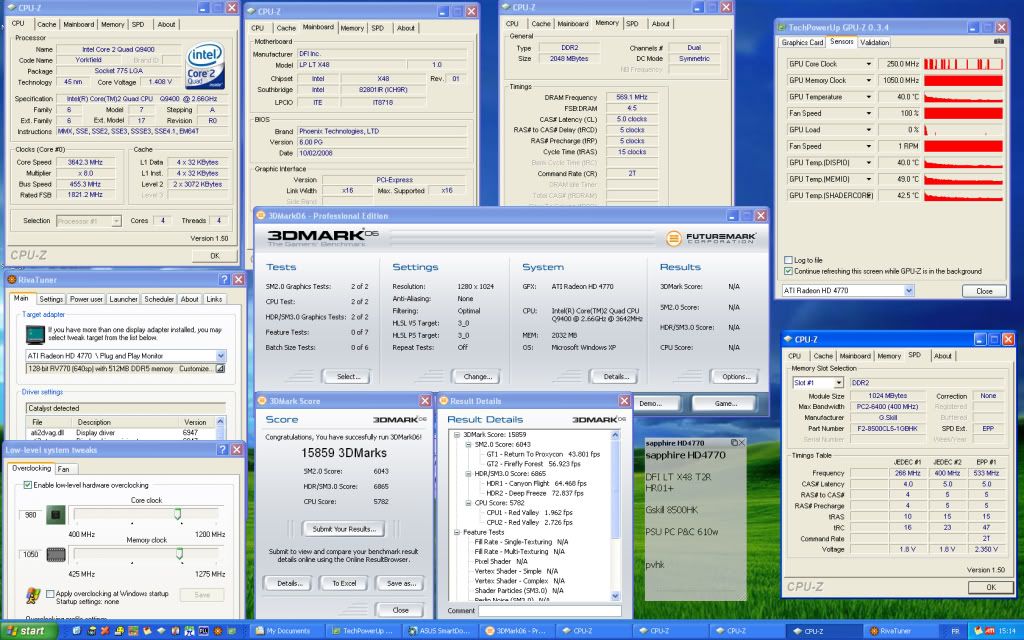Click the Submit Your Results button
The image size is (1024, 640).
343,528
